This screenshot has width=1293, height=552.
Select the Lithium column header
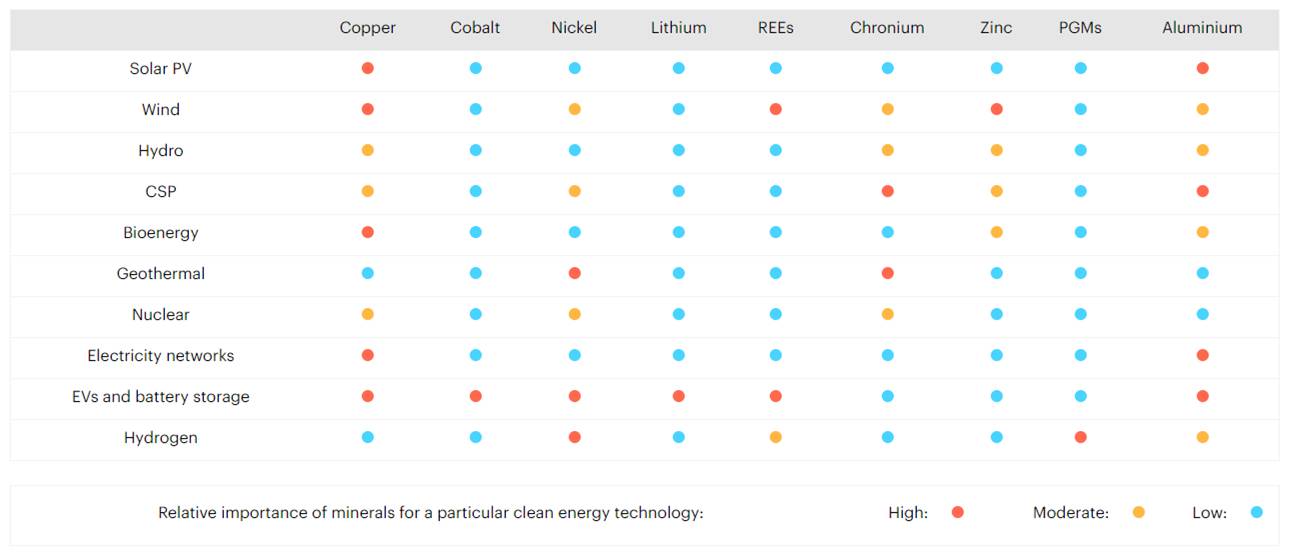coord(679,28)
